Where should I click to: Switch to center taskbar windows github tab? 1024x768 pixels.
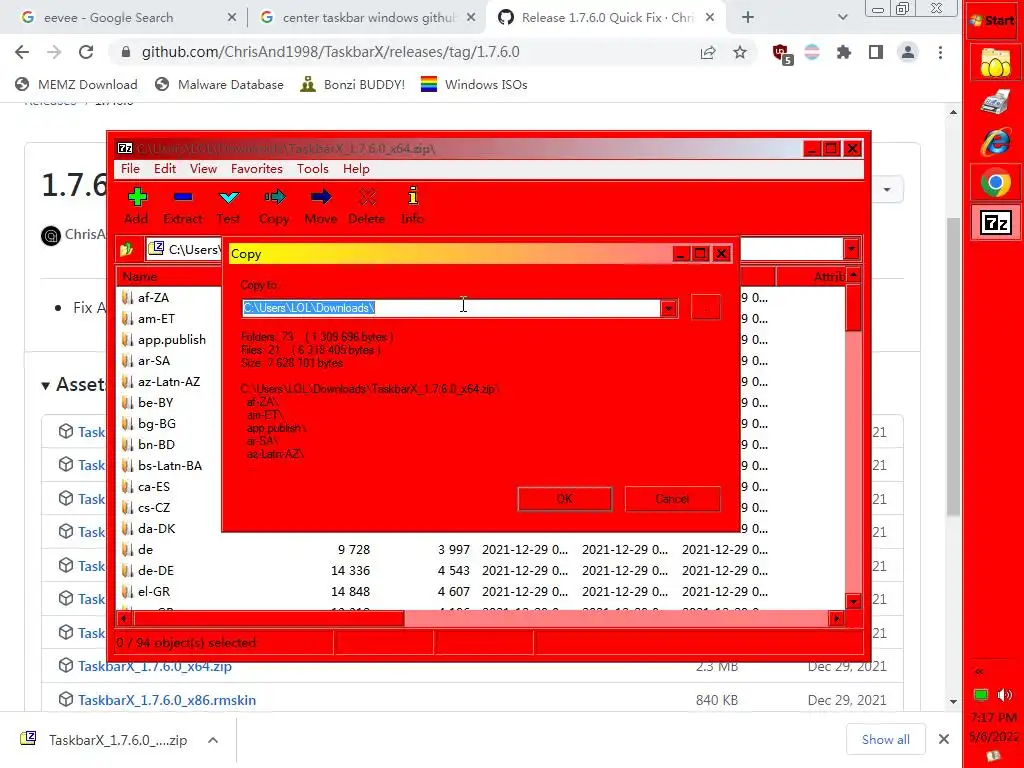pyautogui.click(x=366, y=18)
